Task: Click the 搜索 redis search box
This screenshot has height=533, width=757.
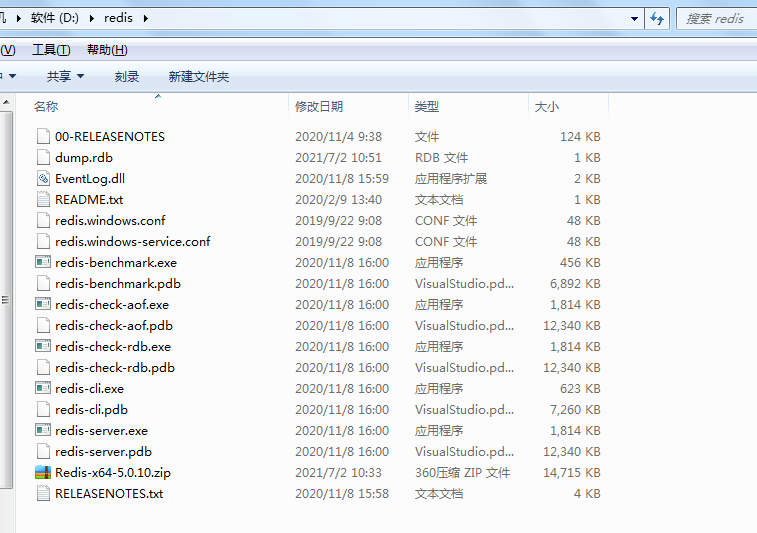Action: pos(717,19)
